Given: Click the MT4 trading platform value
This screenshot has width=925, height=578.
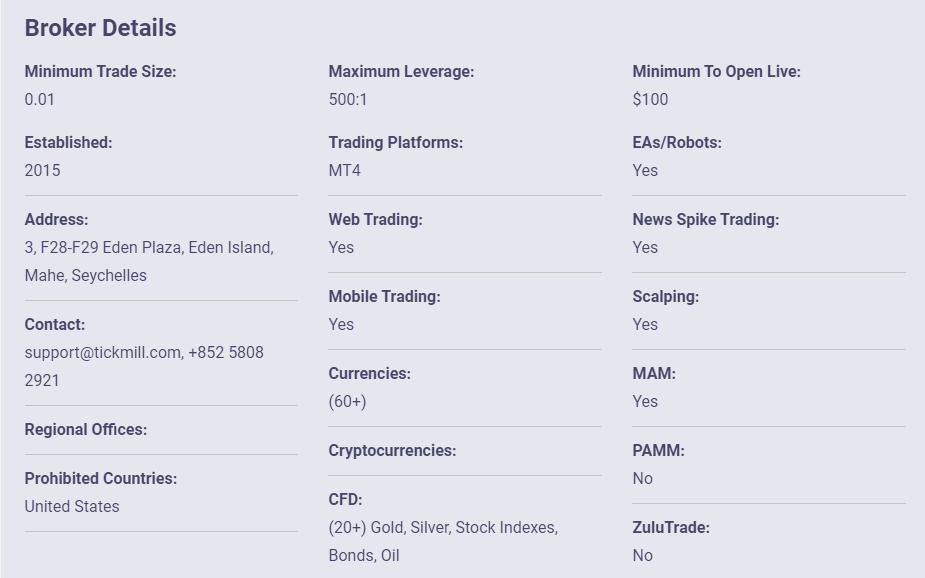Looking at the screenshot, I should [x=345, y=170].
